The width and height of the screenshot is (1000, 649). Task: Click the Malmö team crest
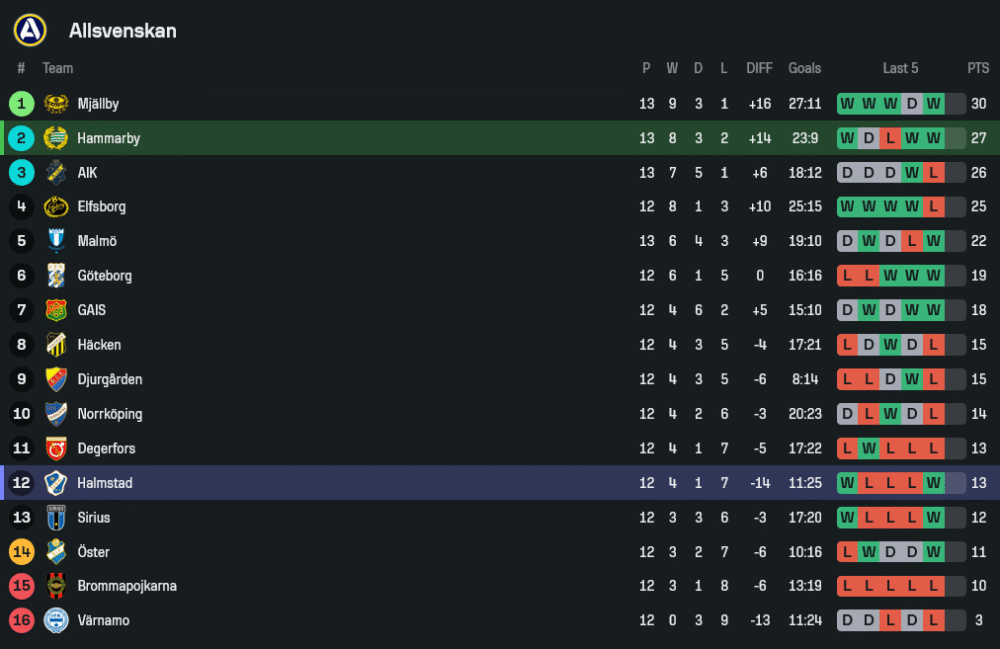[x=56, y=242]
